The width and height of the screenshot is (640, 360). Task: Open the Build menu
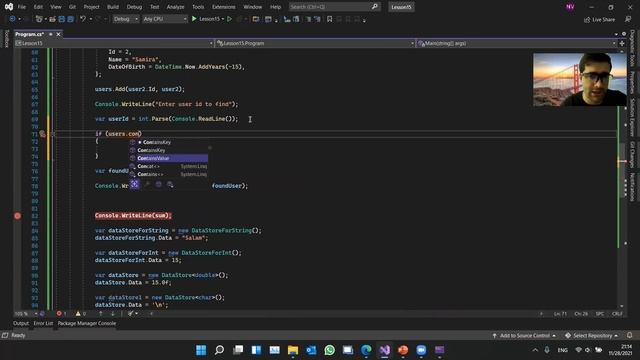click(x=113, y=7)
